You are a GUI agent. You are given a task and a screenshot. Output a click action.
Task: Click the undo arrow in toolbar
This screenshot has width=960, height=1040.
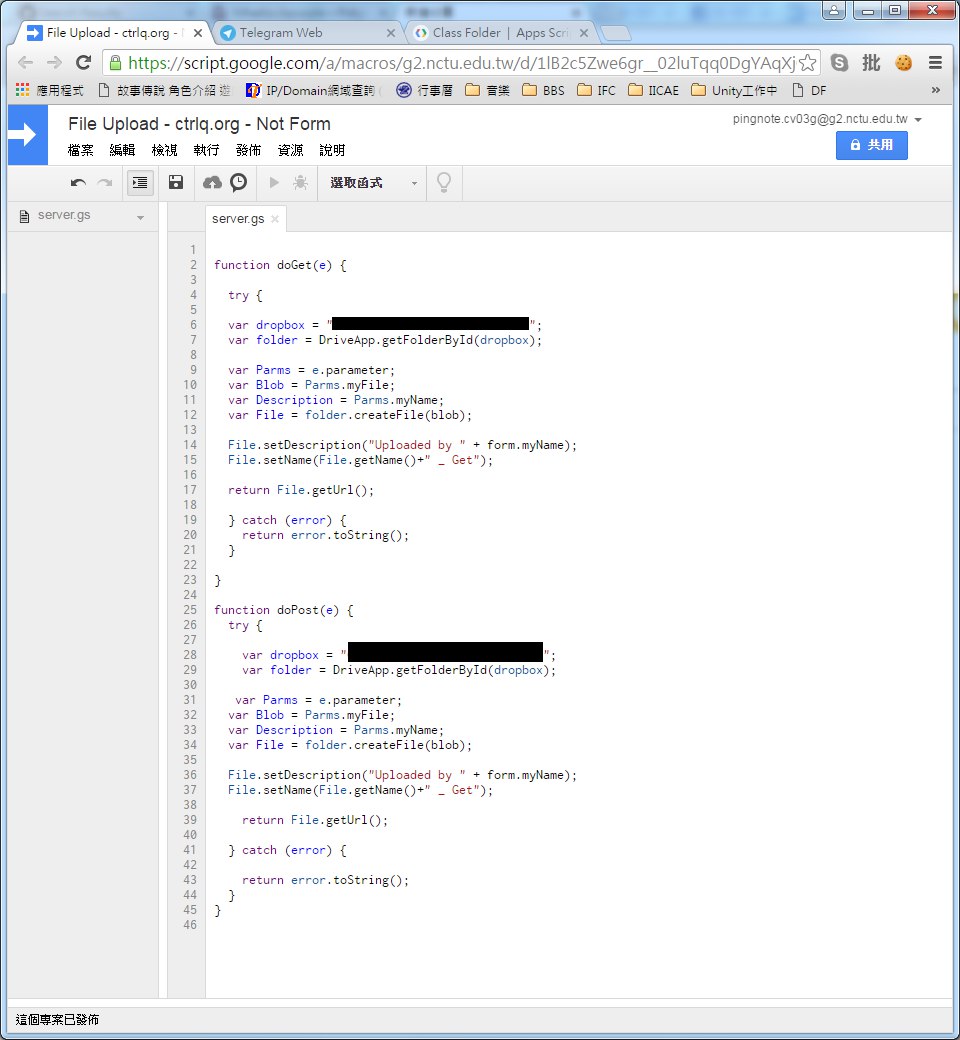78,182
